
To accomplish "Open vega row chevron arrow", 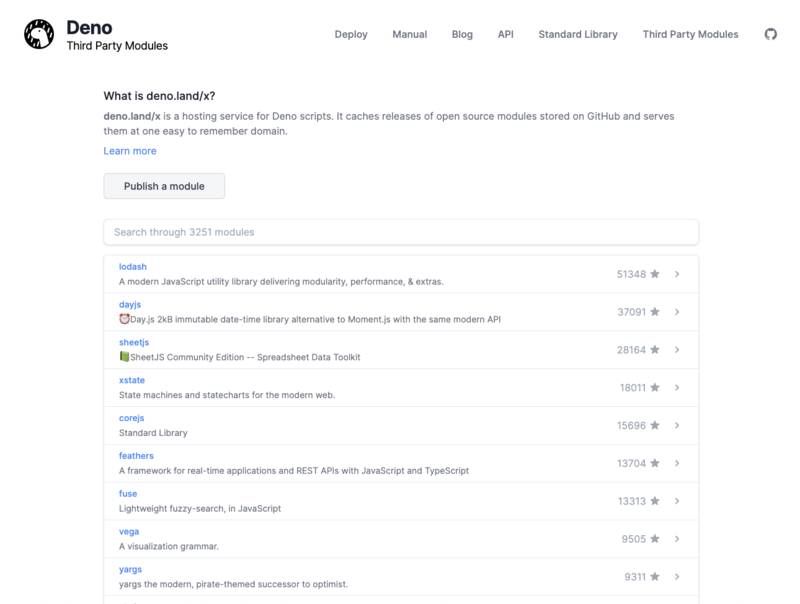I will (677, 539).
